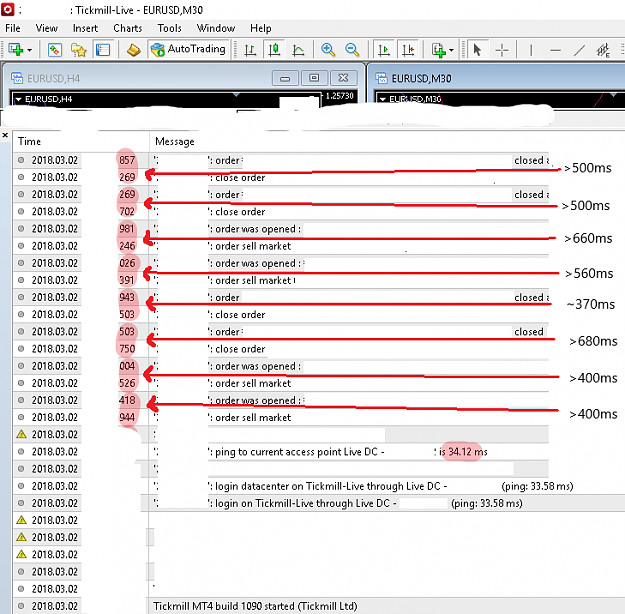Toggle chart auto scroll icon
This screenshot has width=625, height=614.
(383, 50)
